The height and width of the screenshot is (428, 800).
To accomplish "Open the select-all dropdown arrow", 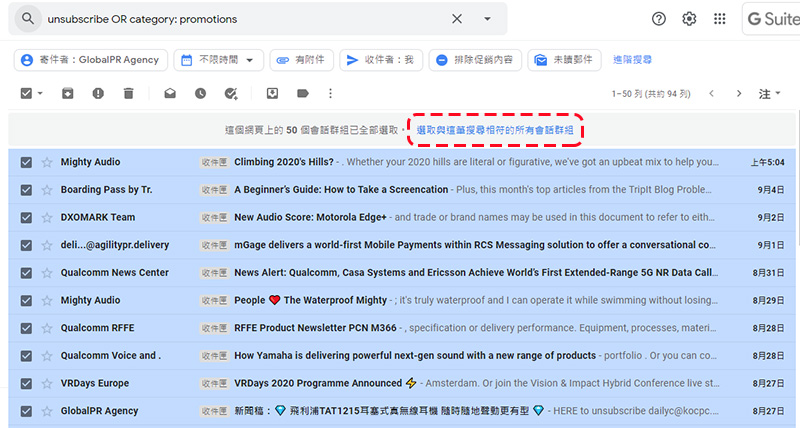I will click(x=40, y=93).
